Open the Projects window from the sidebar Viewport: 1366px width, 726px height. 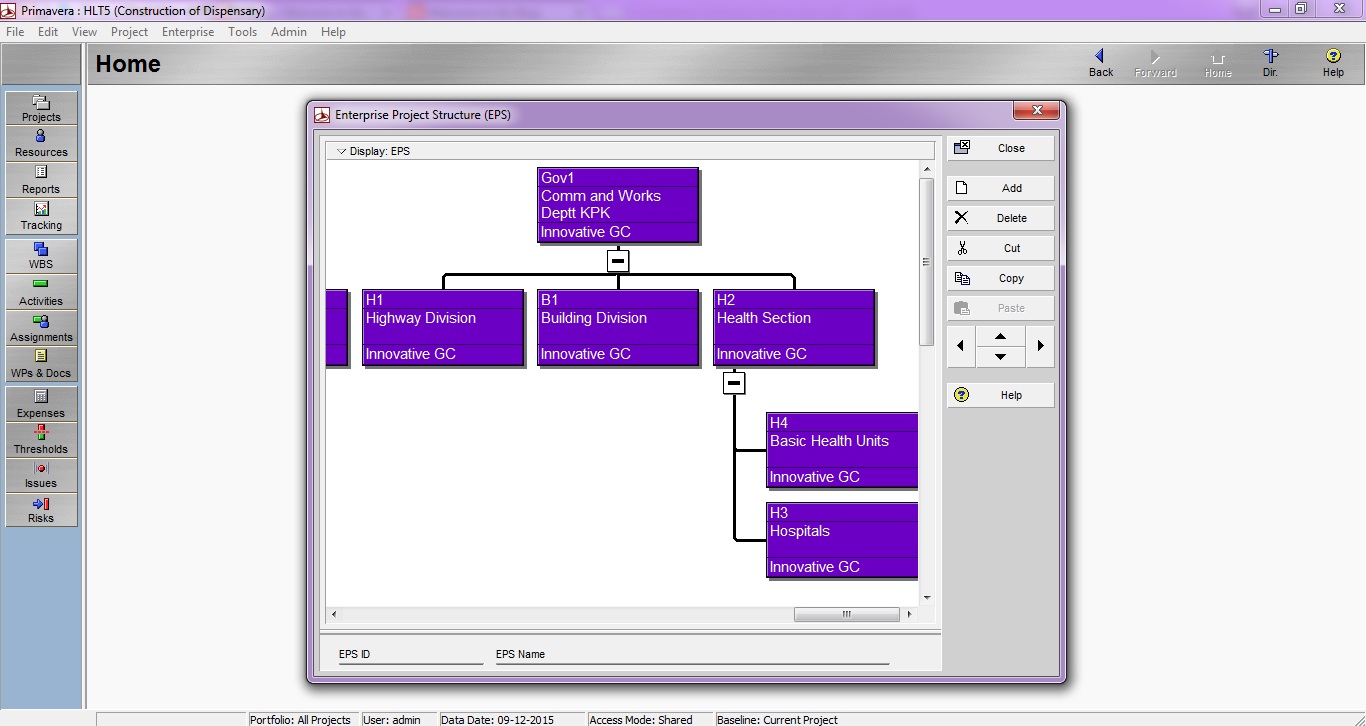[40, 107]
